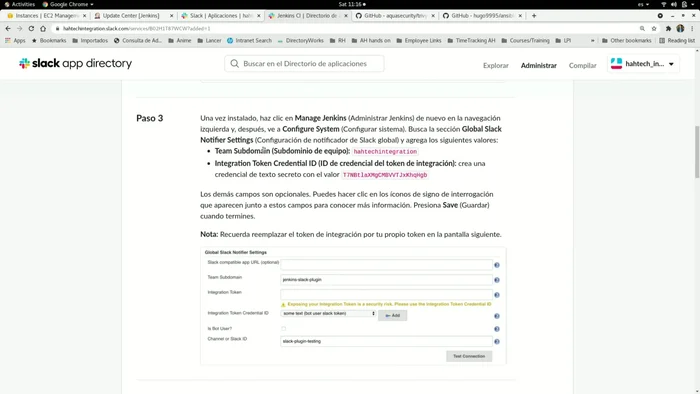Click help icon for Integration Token field

(496, 295)
